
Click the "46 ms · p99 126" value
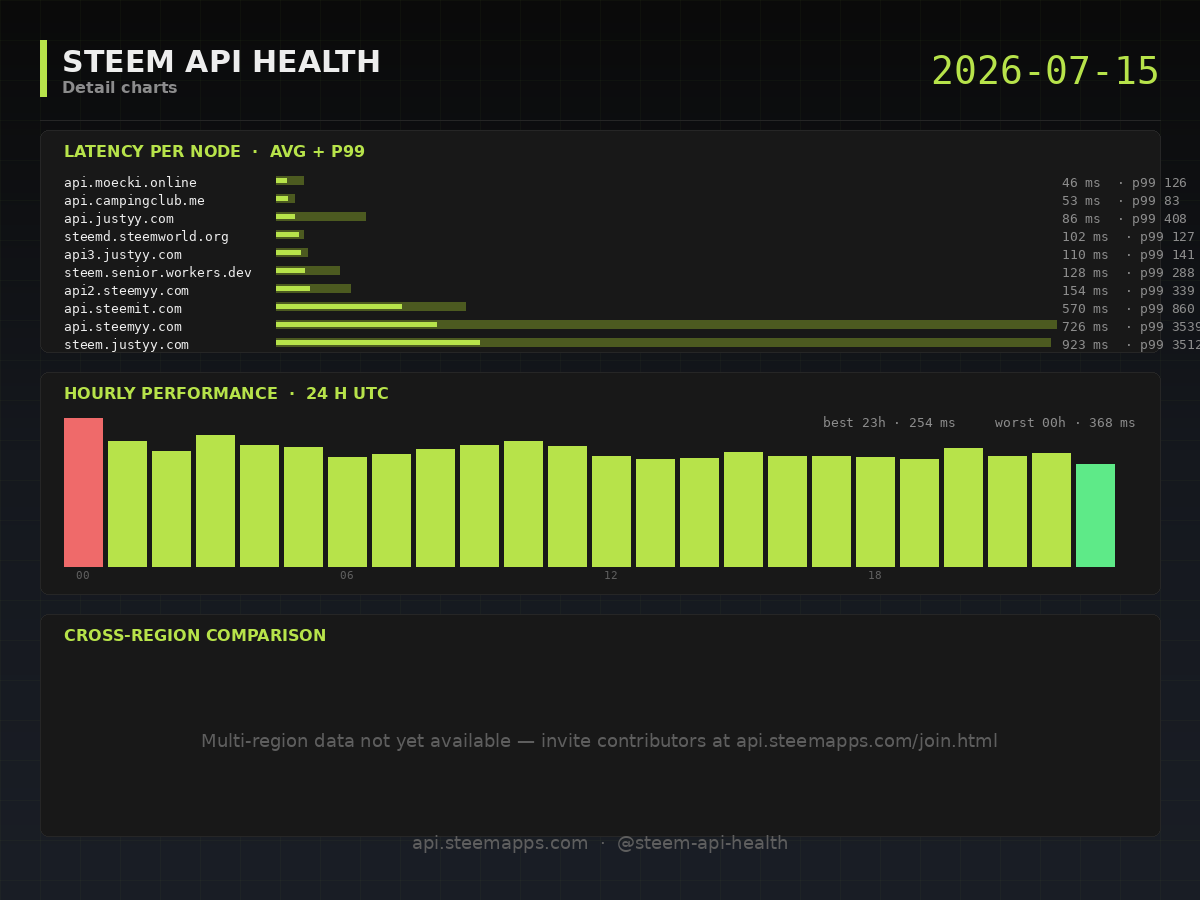tap(1124, 183)
